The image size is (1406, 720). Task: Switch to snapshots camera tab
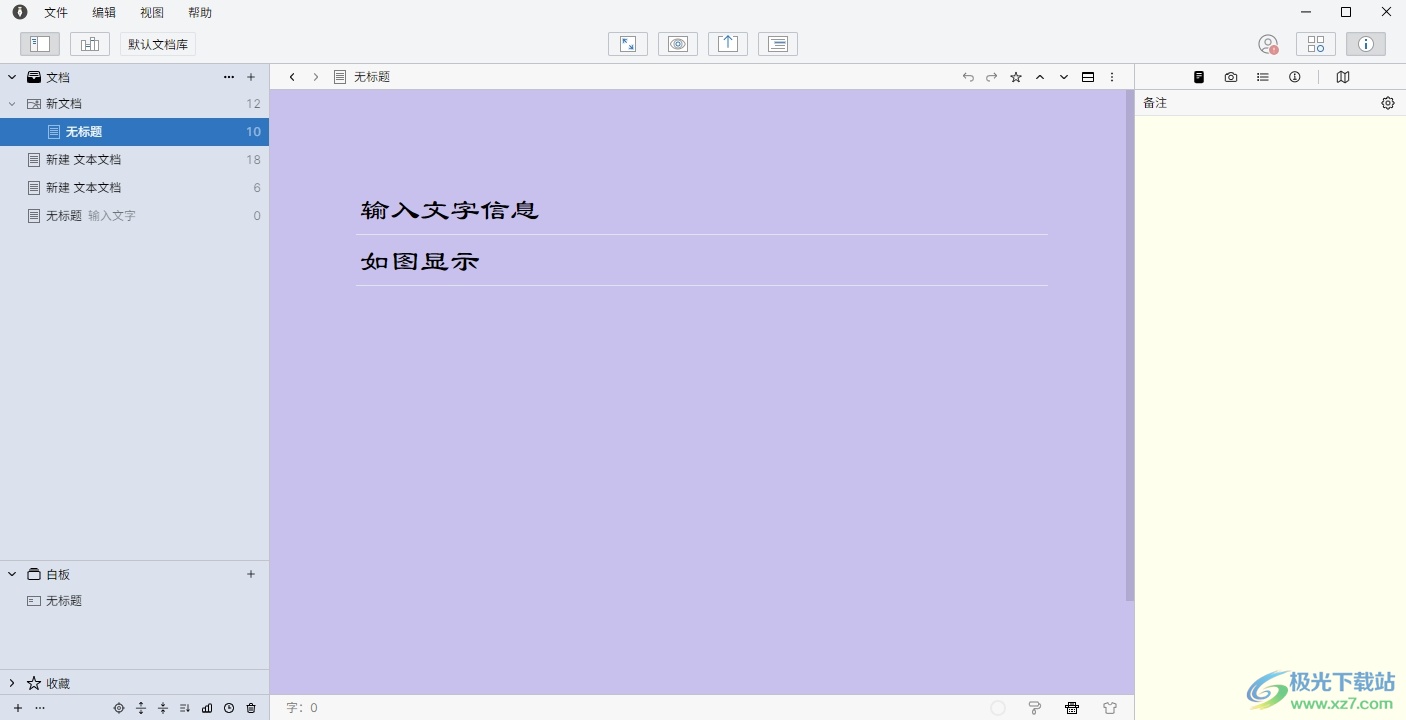(x=1231, y=77)
